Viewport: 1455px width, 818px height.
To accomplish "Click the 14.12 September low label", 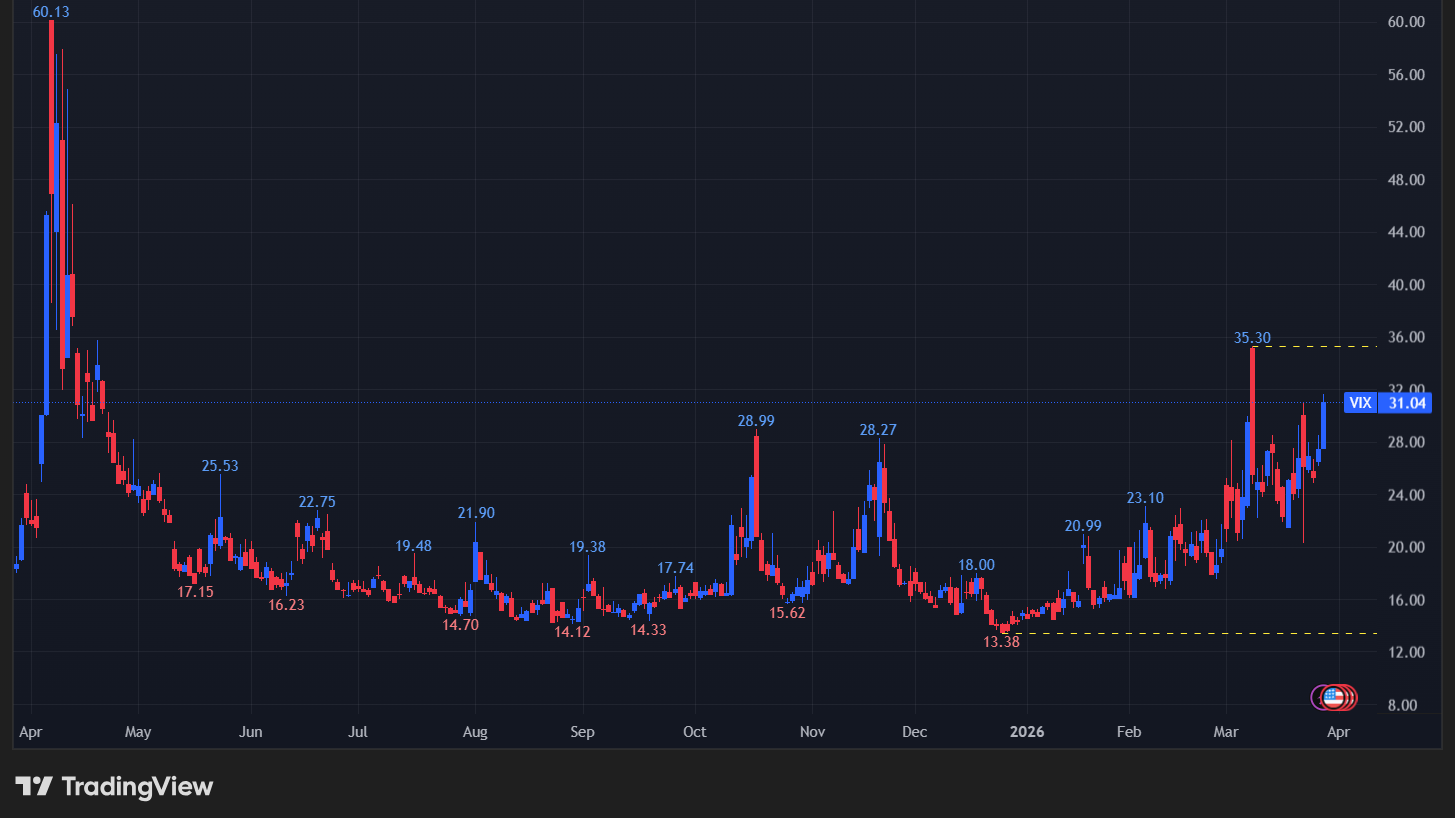I will click(x=572, y=632).
